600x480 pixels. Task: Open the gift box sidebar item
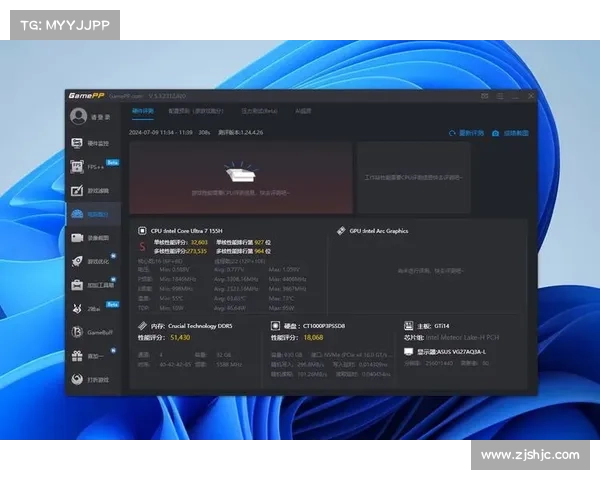point(90,356)
